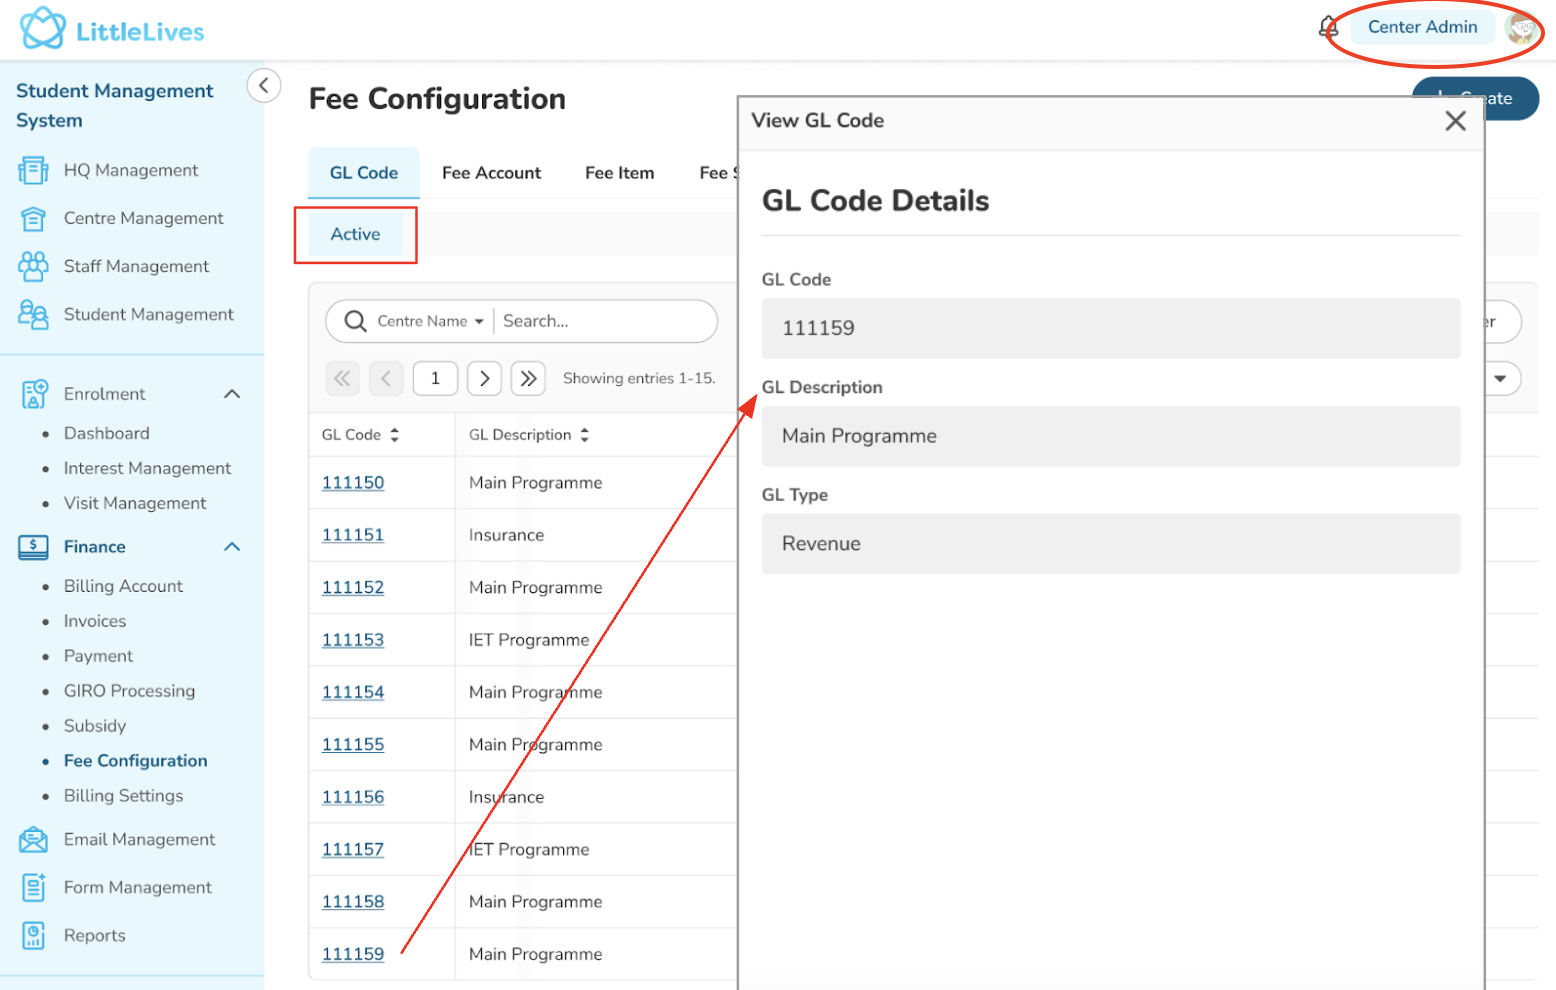Image resolution: width=1556 pixels, height=990 pixels.
Task: Click the HQ Management icon
Action: (x=33, y=171)
